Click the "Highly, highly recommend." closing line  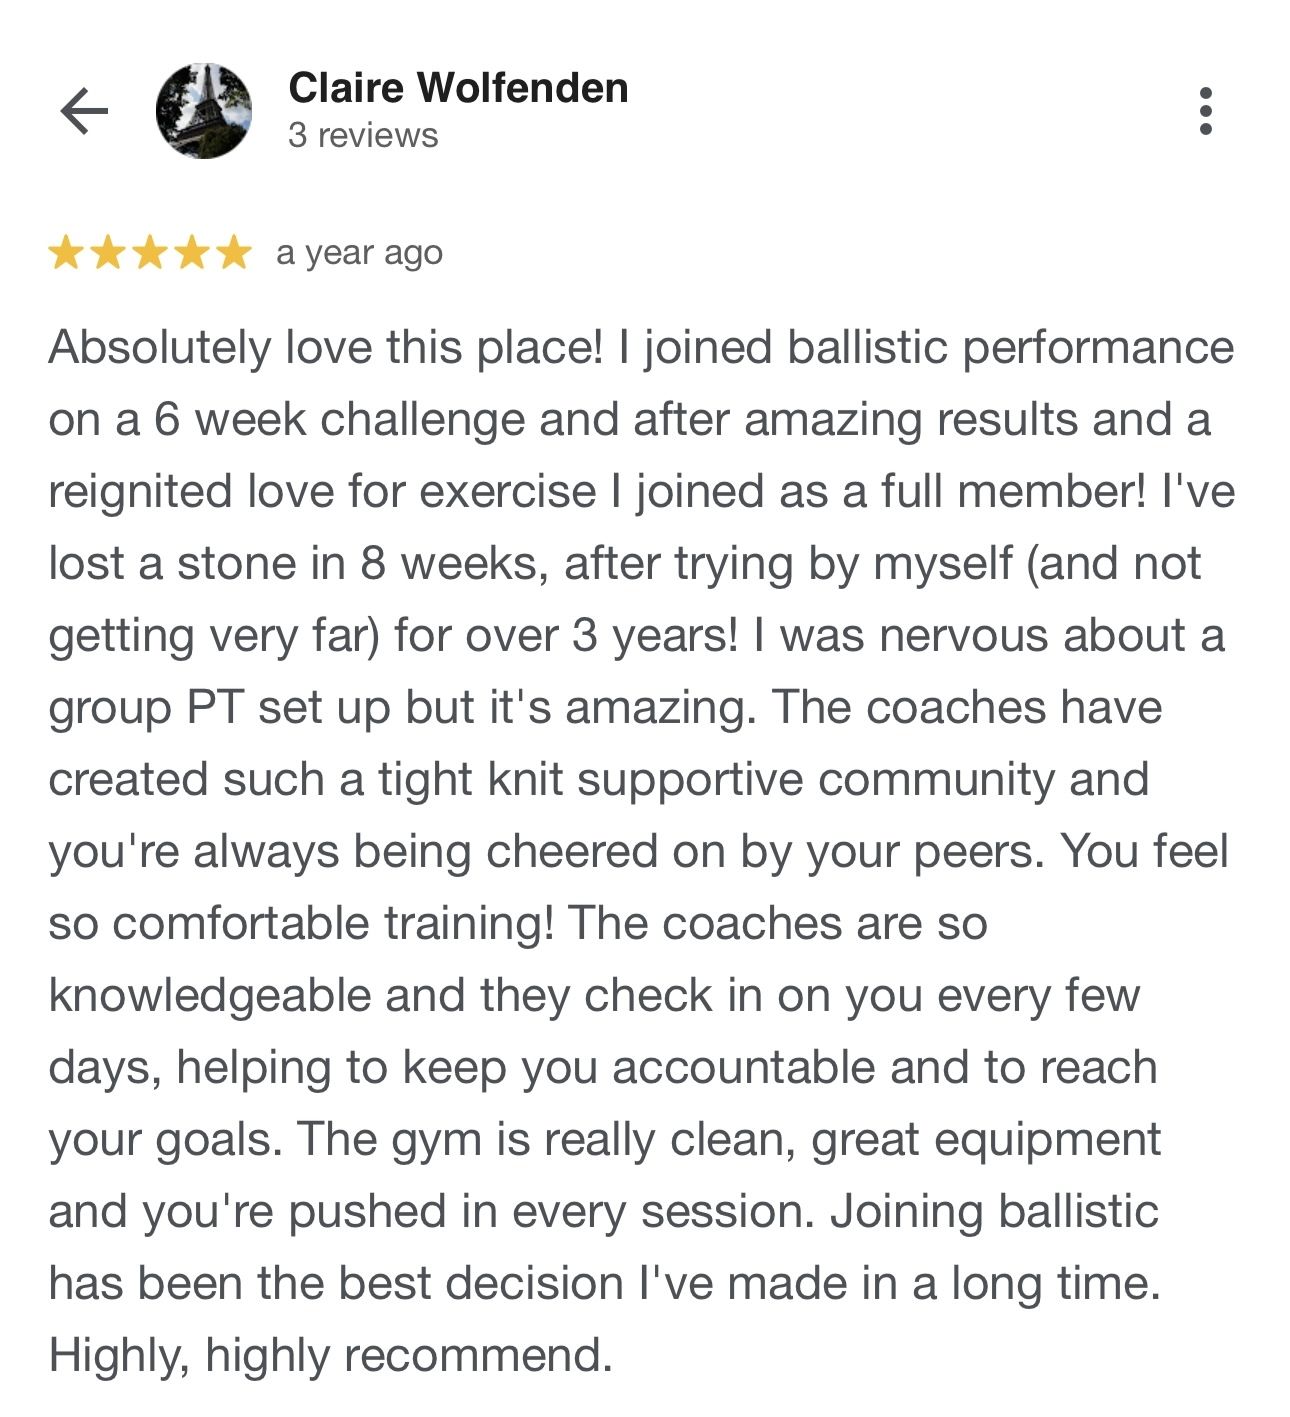[330, 1356]
